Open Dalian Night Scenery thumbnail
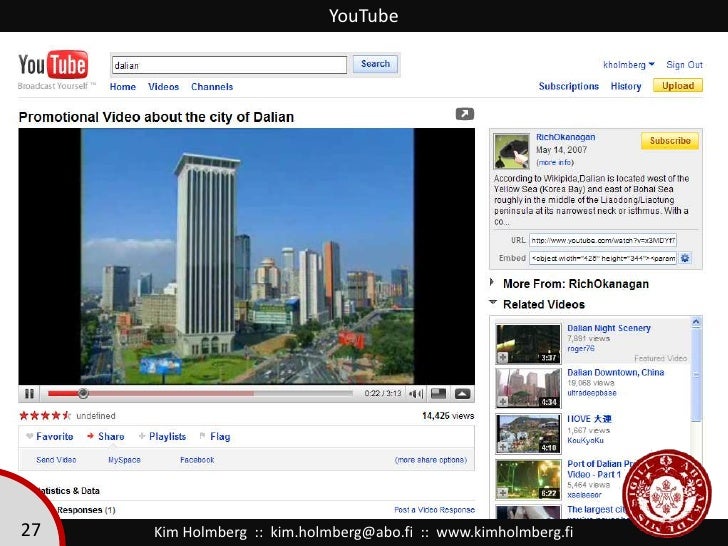The width and height of the screenshot is (728, 546). point(528,344)
